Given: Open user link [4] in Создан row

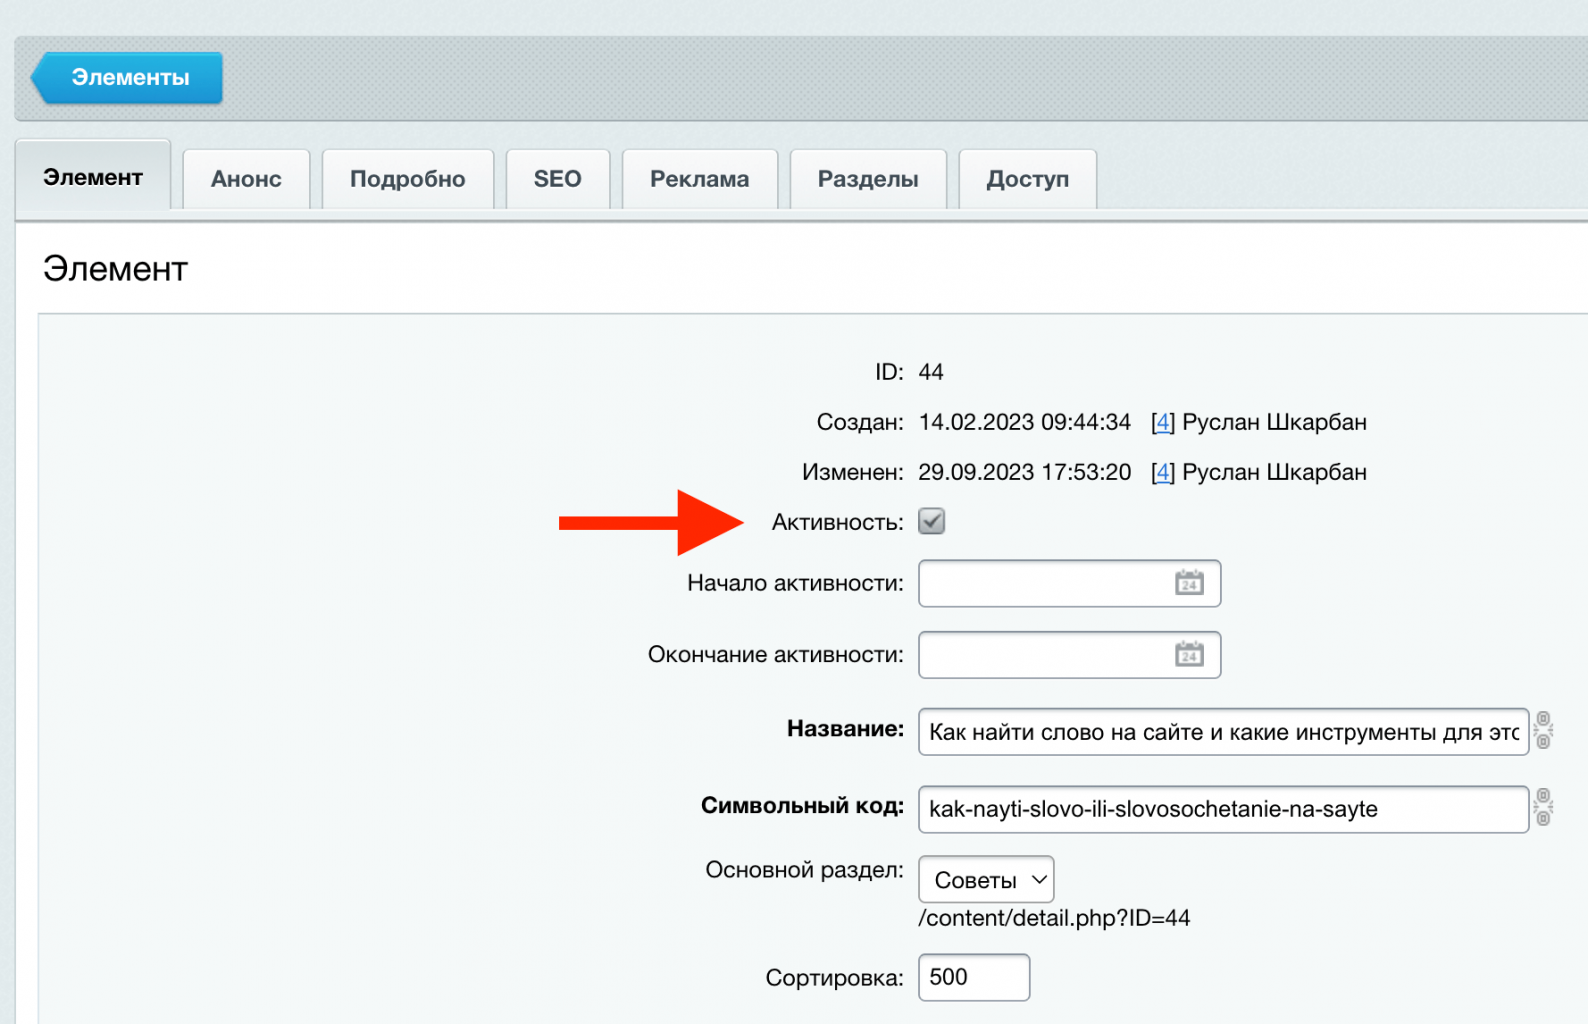Looking at the screenshot, I should pyautogui.click(x=1163, y=422).
